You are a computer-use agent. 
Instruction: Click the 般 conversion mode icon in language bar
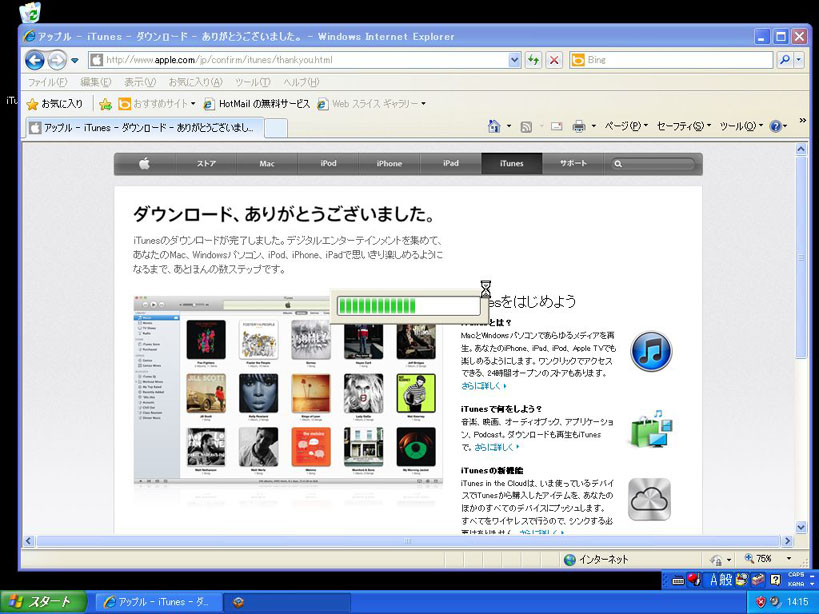[727, 580]
